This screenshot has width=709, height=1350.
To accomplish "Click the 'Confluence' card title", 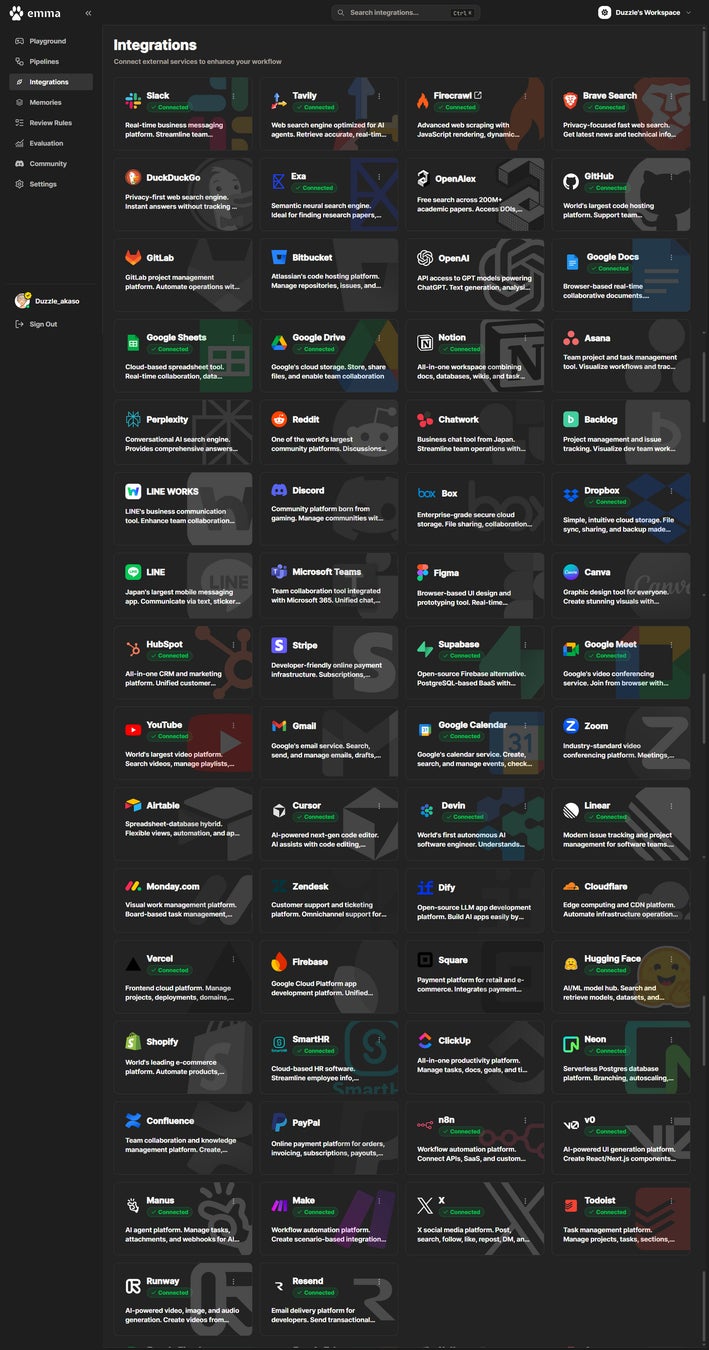I will click(x=170, y=1121).
